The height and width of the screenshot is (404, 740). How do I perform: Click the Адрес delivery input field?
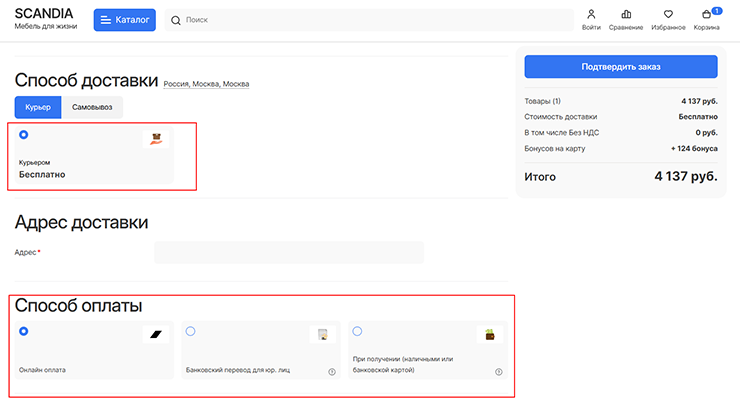(x=288, y=252)
